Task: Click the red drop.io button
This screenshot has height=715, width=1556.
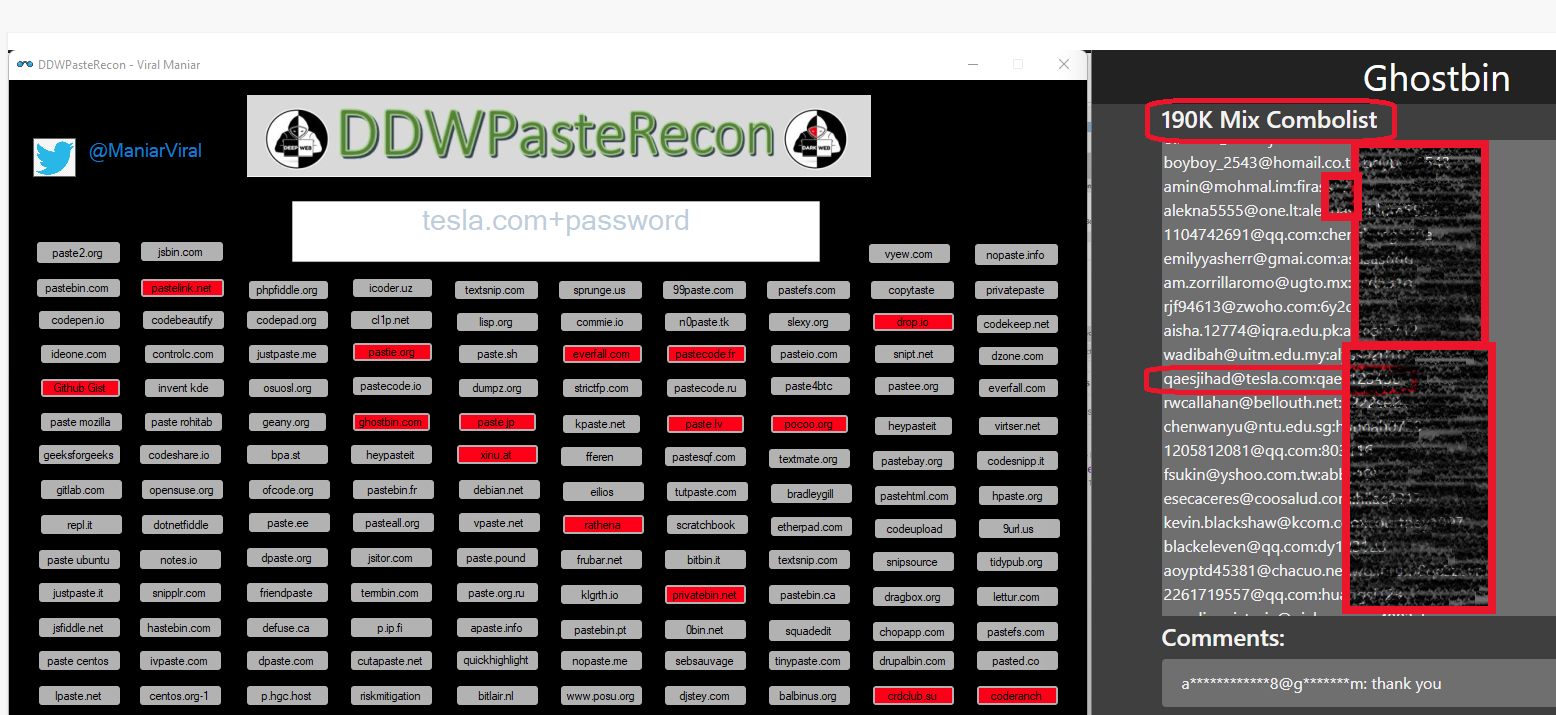Action: click(913, 323)
